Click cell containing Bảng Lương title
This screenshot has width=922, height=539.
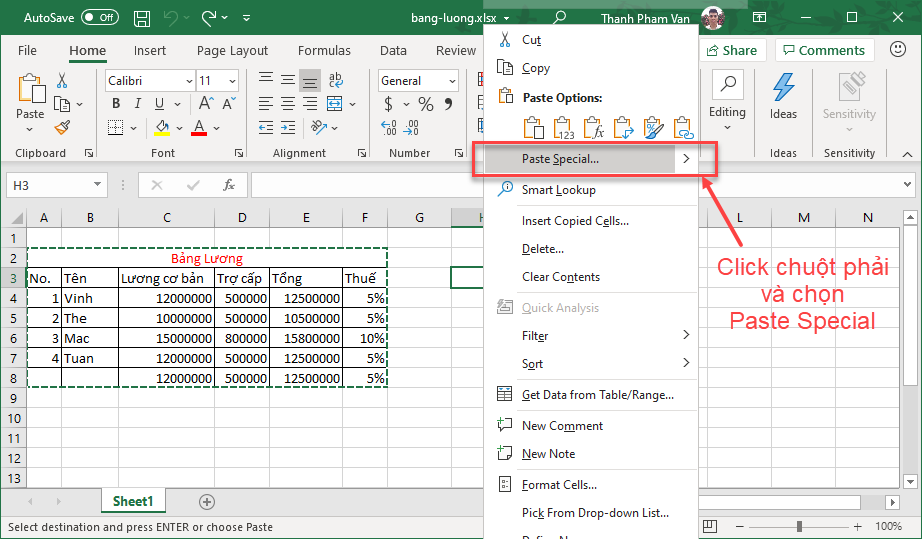(207, 258)
